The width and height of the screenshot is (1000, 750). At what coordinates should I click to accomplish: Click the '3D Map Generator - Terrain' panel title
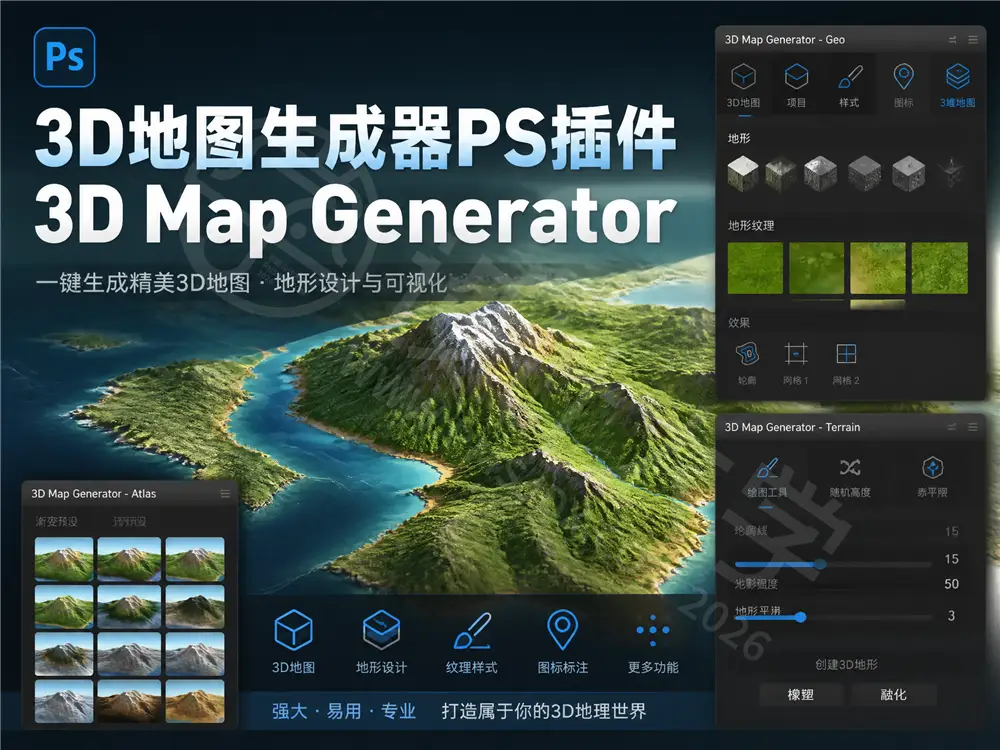point(793,427)
